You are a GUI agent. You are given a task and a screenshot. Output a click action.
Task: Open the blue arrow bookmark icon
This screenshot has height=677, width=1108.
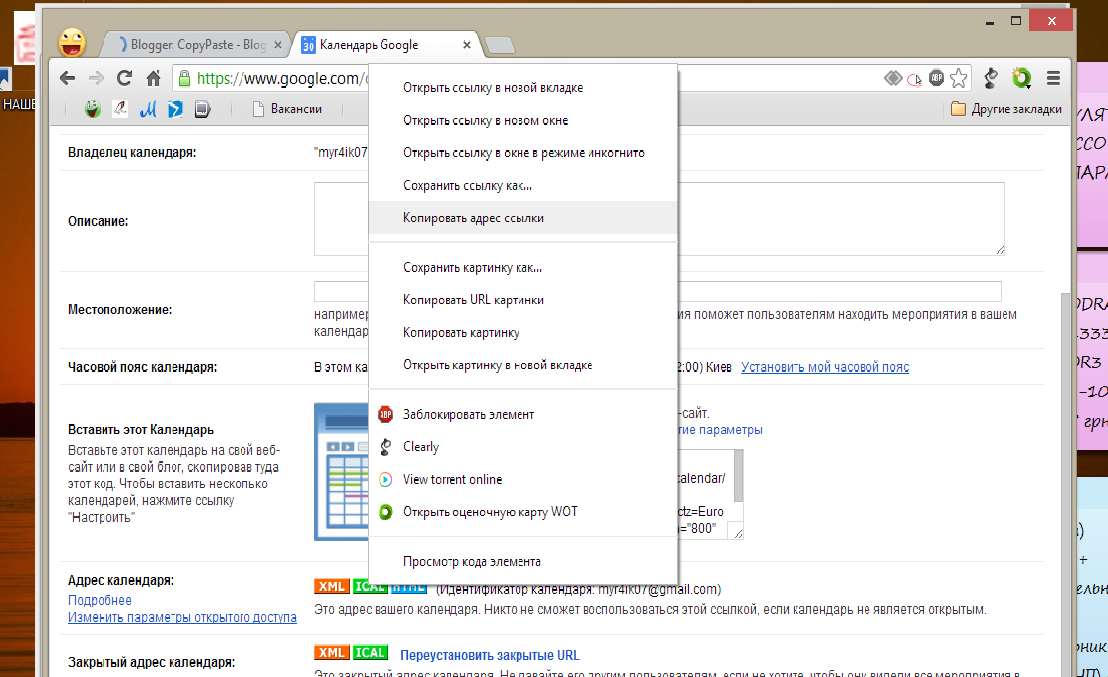tap(175, 109)
